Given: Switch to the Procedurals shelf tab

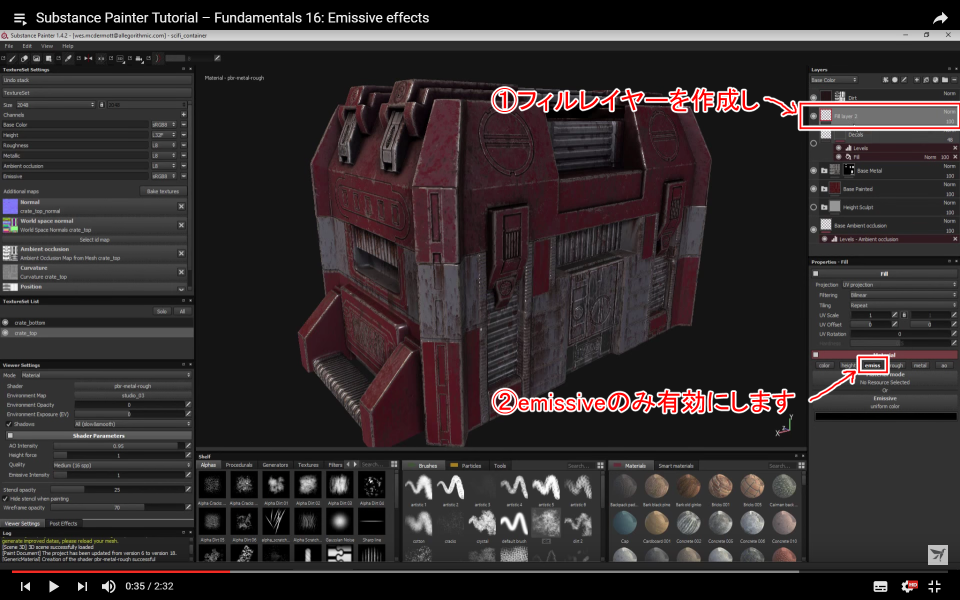Looking at the screenshot, I should [x=239, y=465].
